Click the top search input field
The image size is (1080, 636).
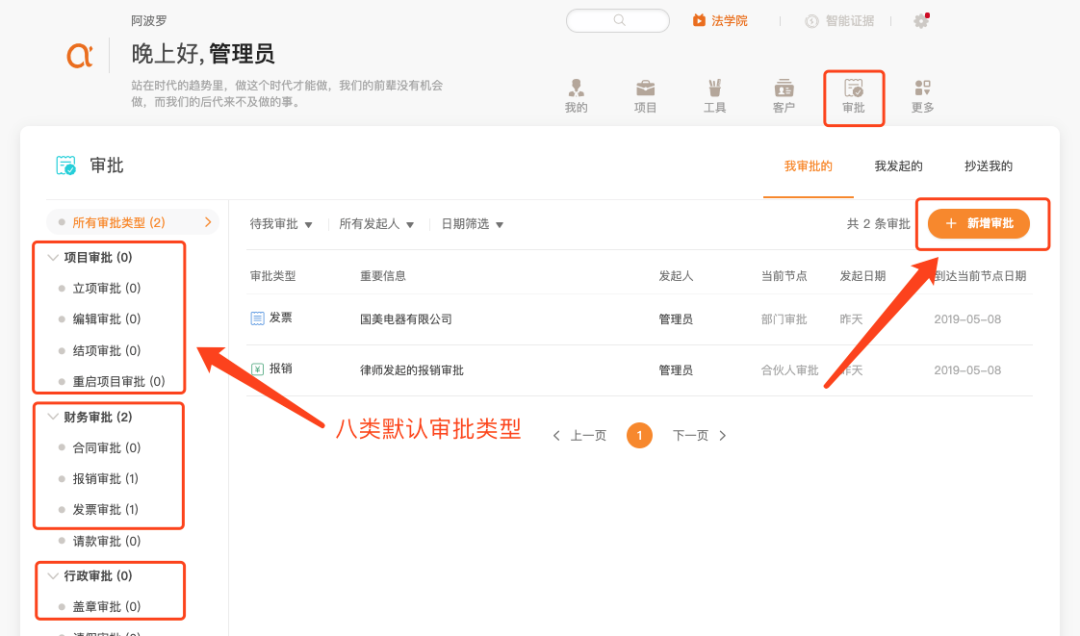(x=617, y=21)
